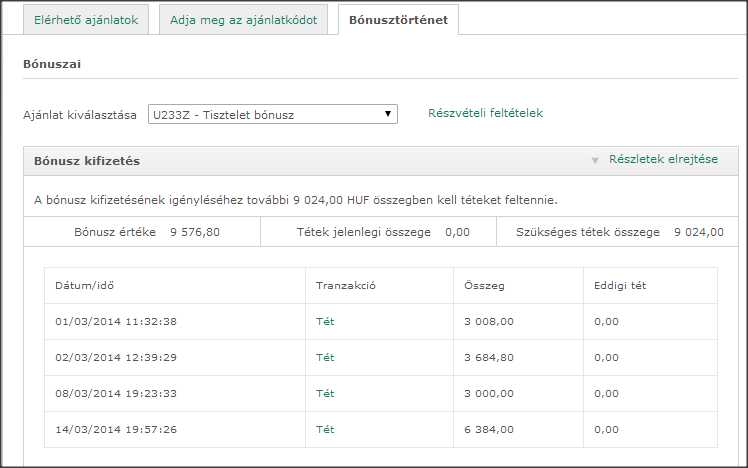Switch to Adja meg az ajánlatkódot tab
The height and width of the screenshot is (468, 748).
tap(243, 20)
